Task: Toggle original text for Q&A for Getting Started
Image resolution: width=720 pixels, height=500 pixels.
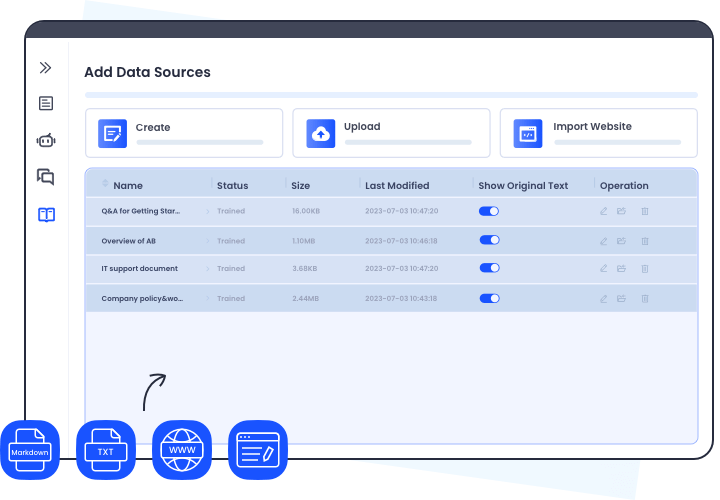Action: pos(489,211)
